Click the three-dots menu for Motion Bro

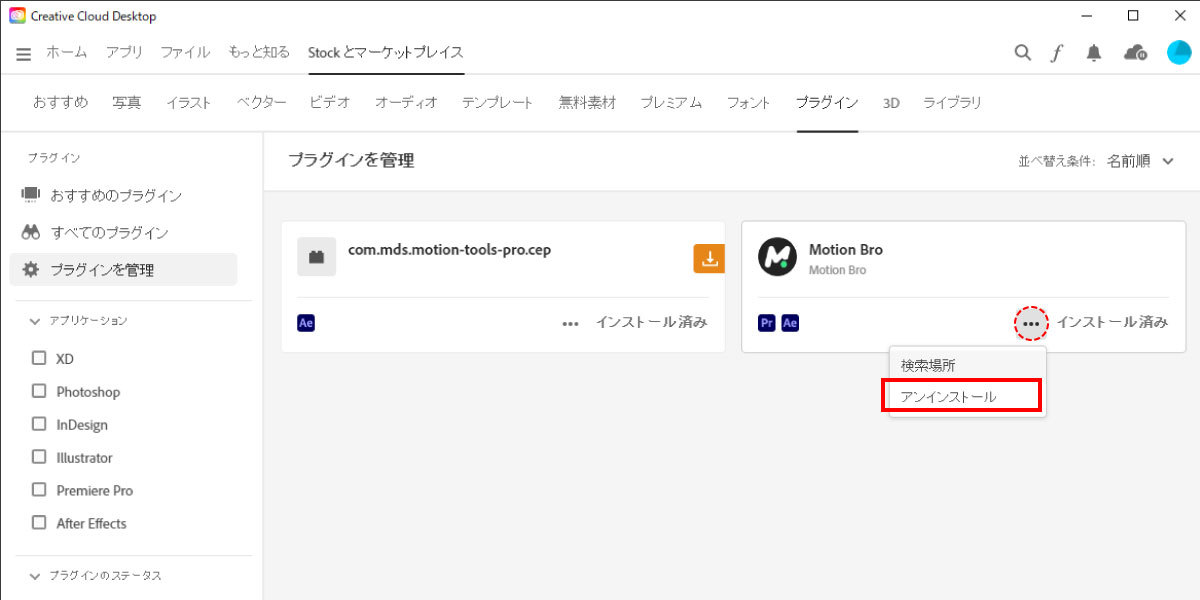1031,323
